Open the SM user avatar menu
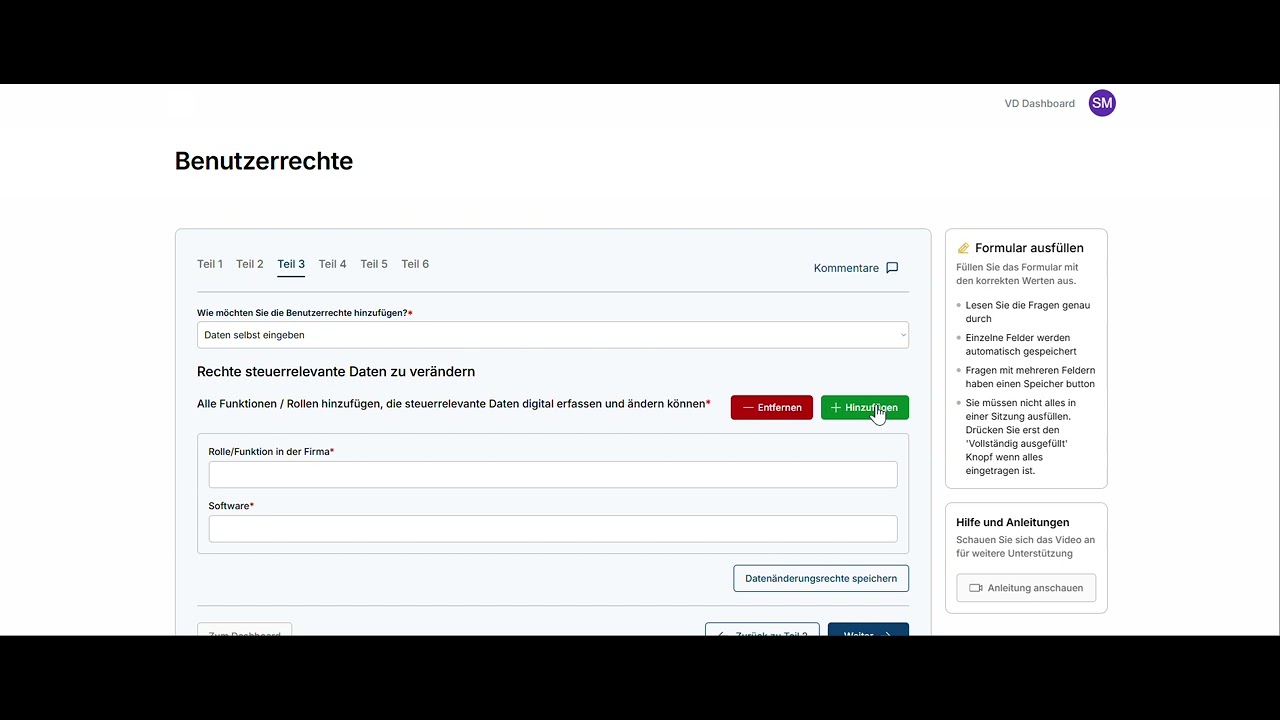Image resolution: width=1280 pixels, height=720 pixels. [x=1102, y=103]
